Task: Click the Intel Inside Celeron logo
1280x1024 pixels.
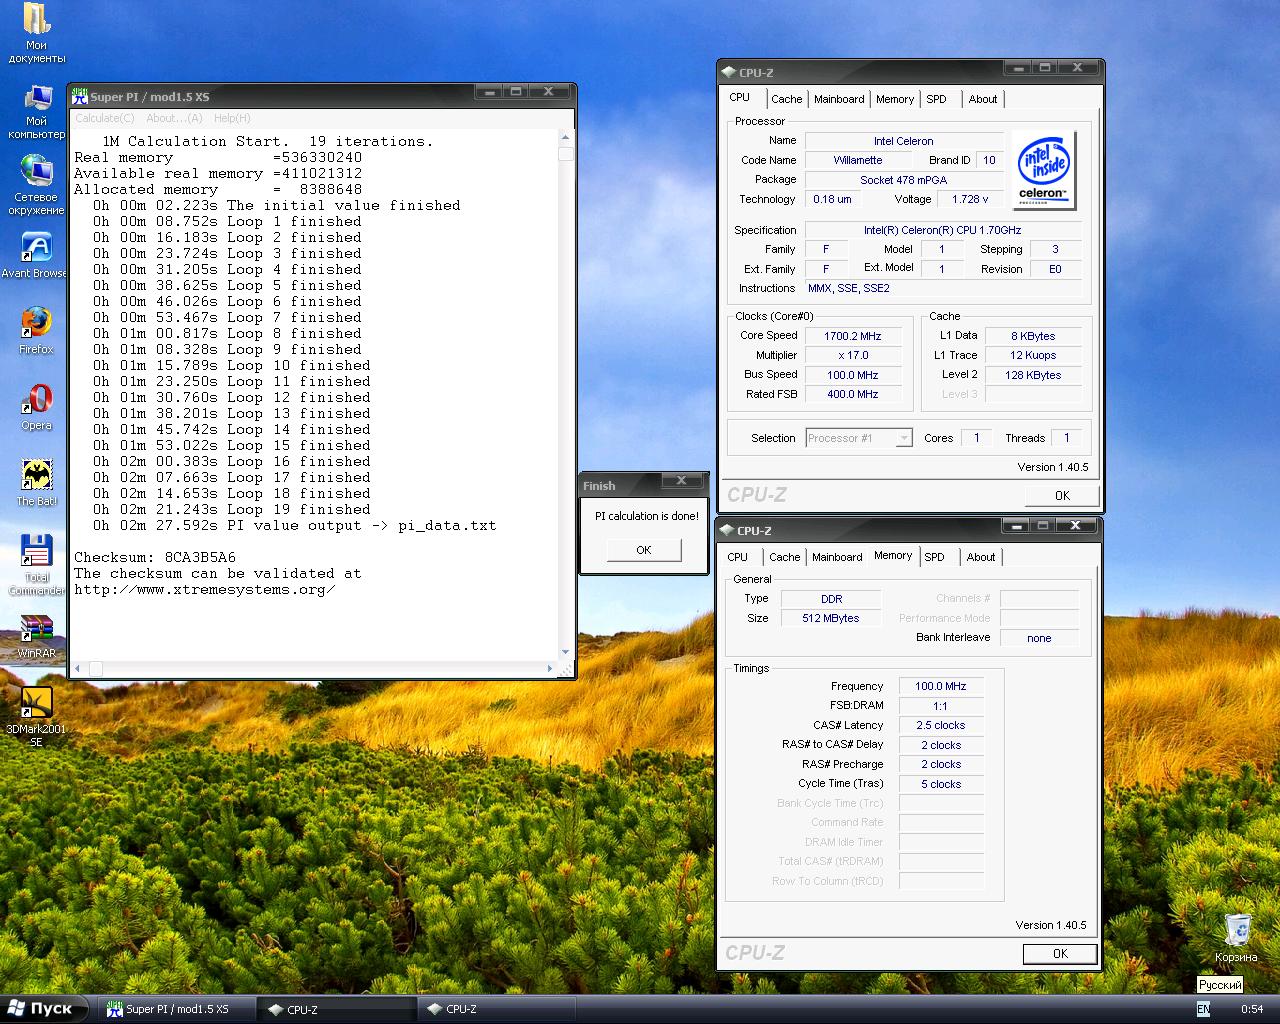Action: 1045,170
